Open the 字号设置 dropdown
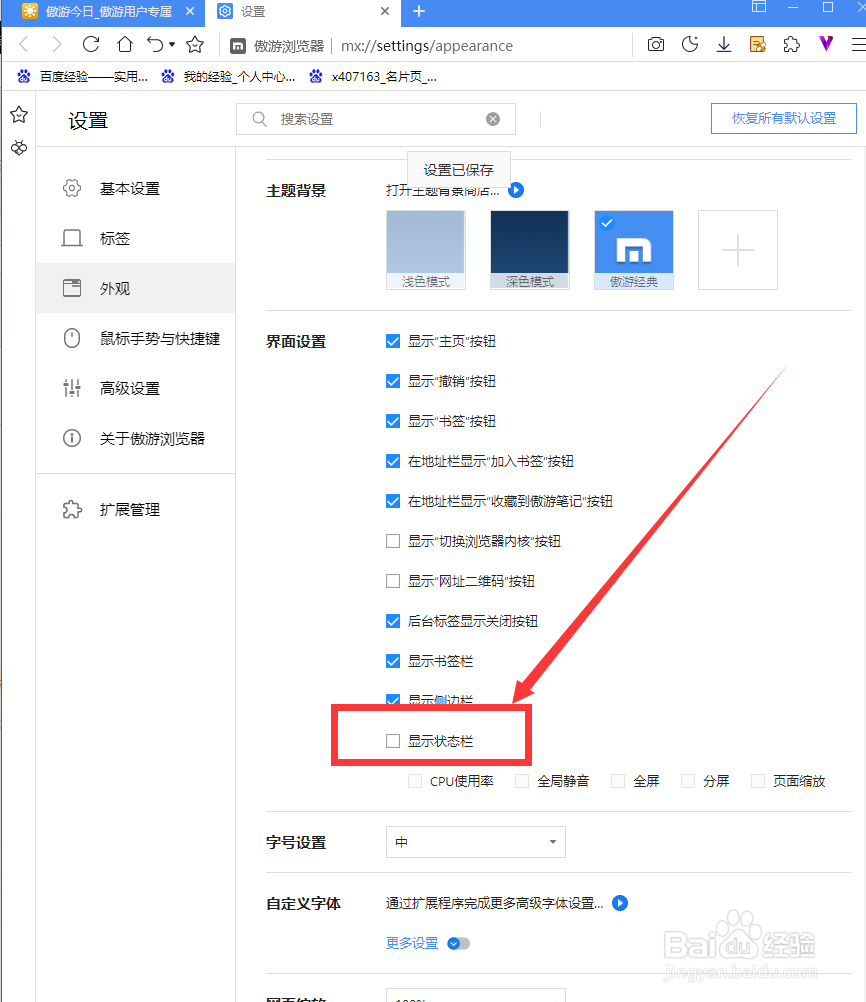 pos(475,842)
